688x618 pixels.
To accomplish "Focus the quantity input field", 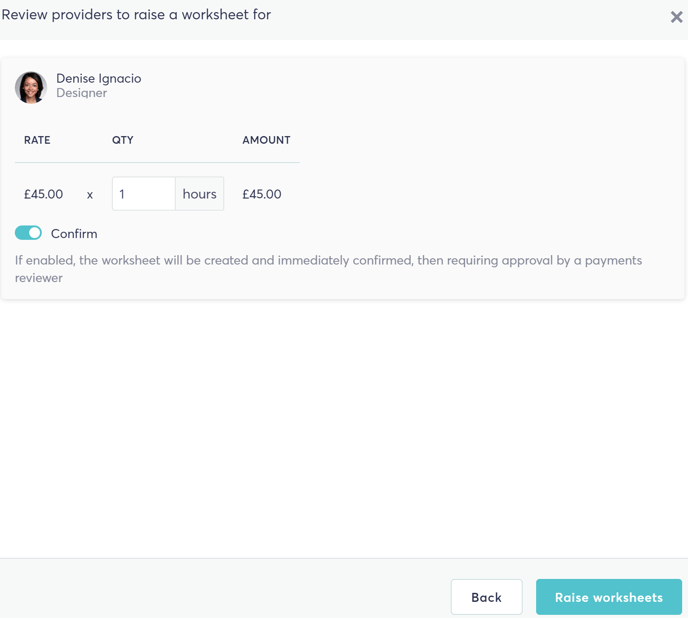I will (x=143, y=194).
